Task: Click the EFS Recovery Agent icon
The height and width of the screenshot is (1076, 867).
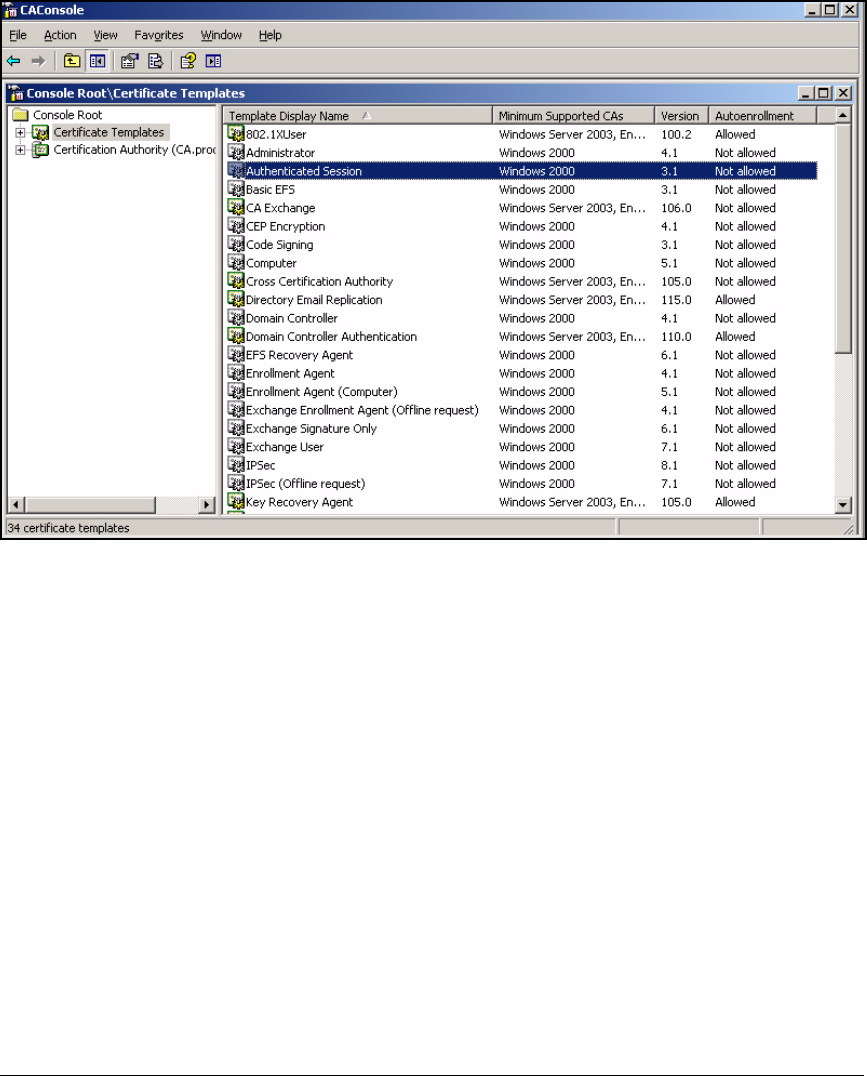Action: click(236, 355)
